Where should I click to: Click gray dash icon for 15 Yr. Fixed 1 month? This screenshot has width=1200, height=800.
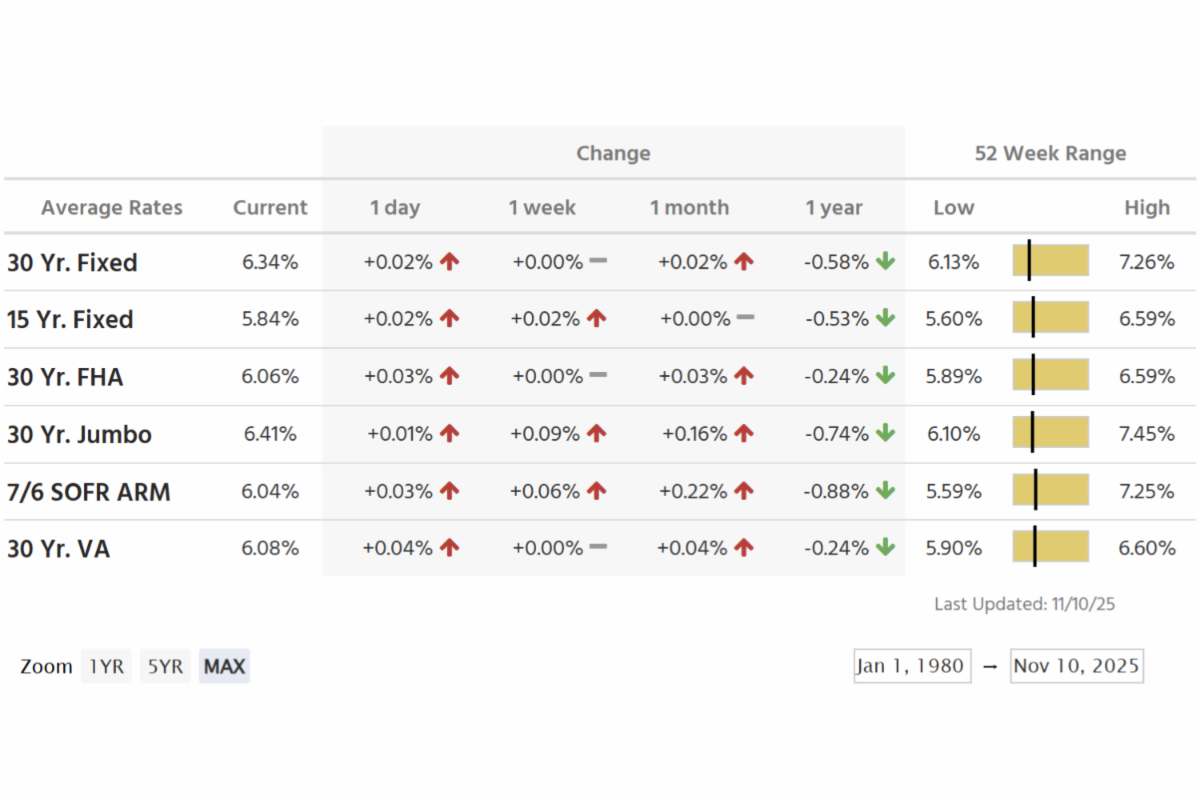[x=745, y=318]
